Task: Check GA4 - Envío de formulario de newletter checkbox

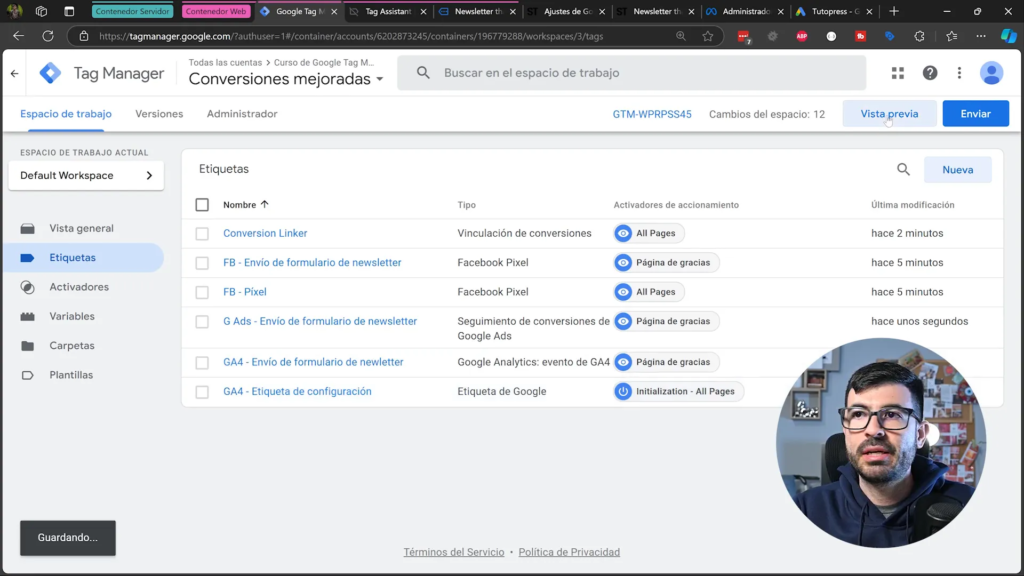Action: [x=202, y=362]
